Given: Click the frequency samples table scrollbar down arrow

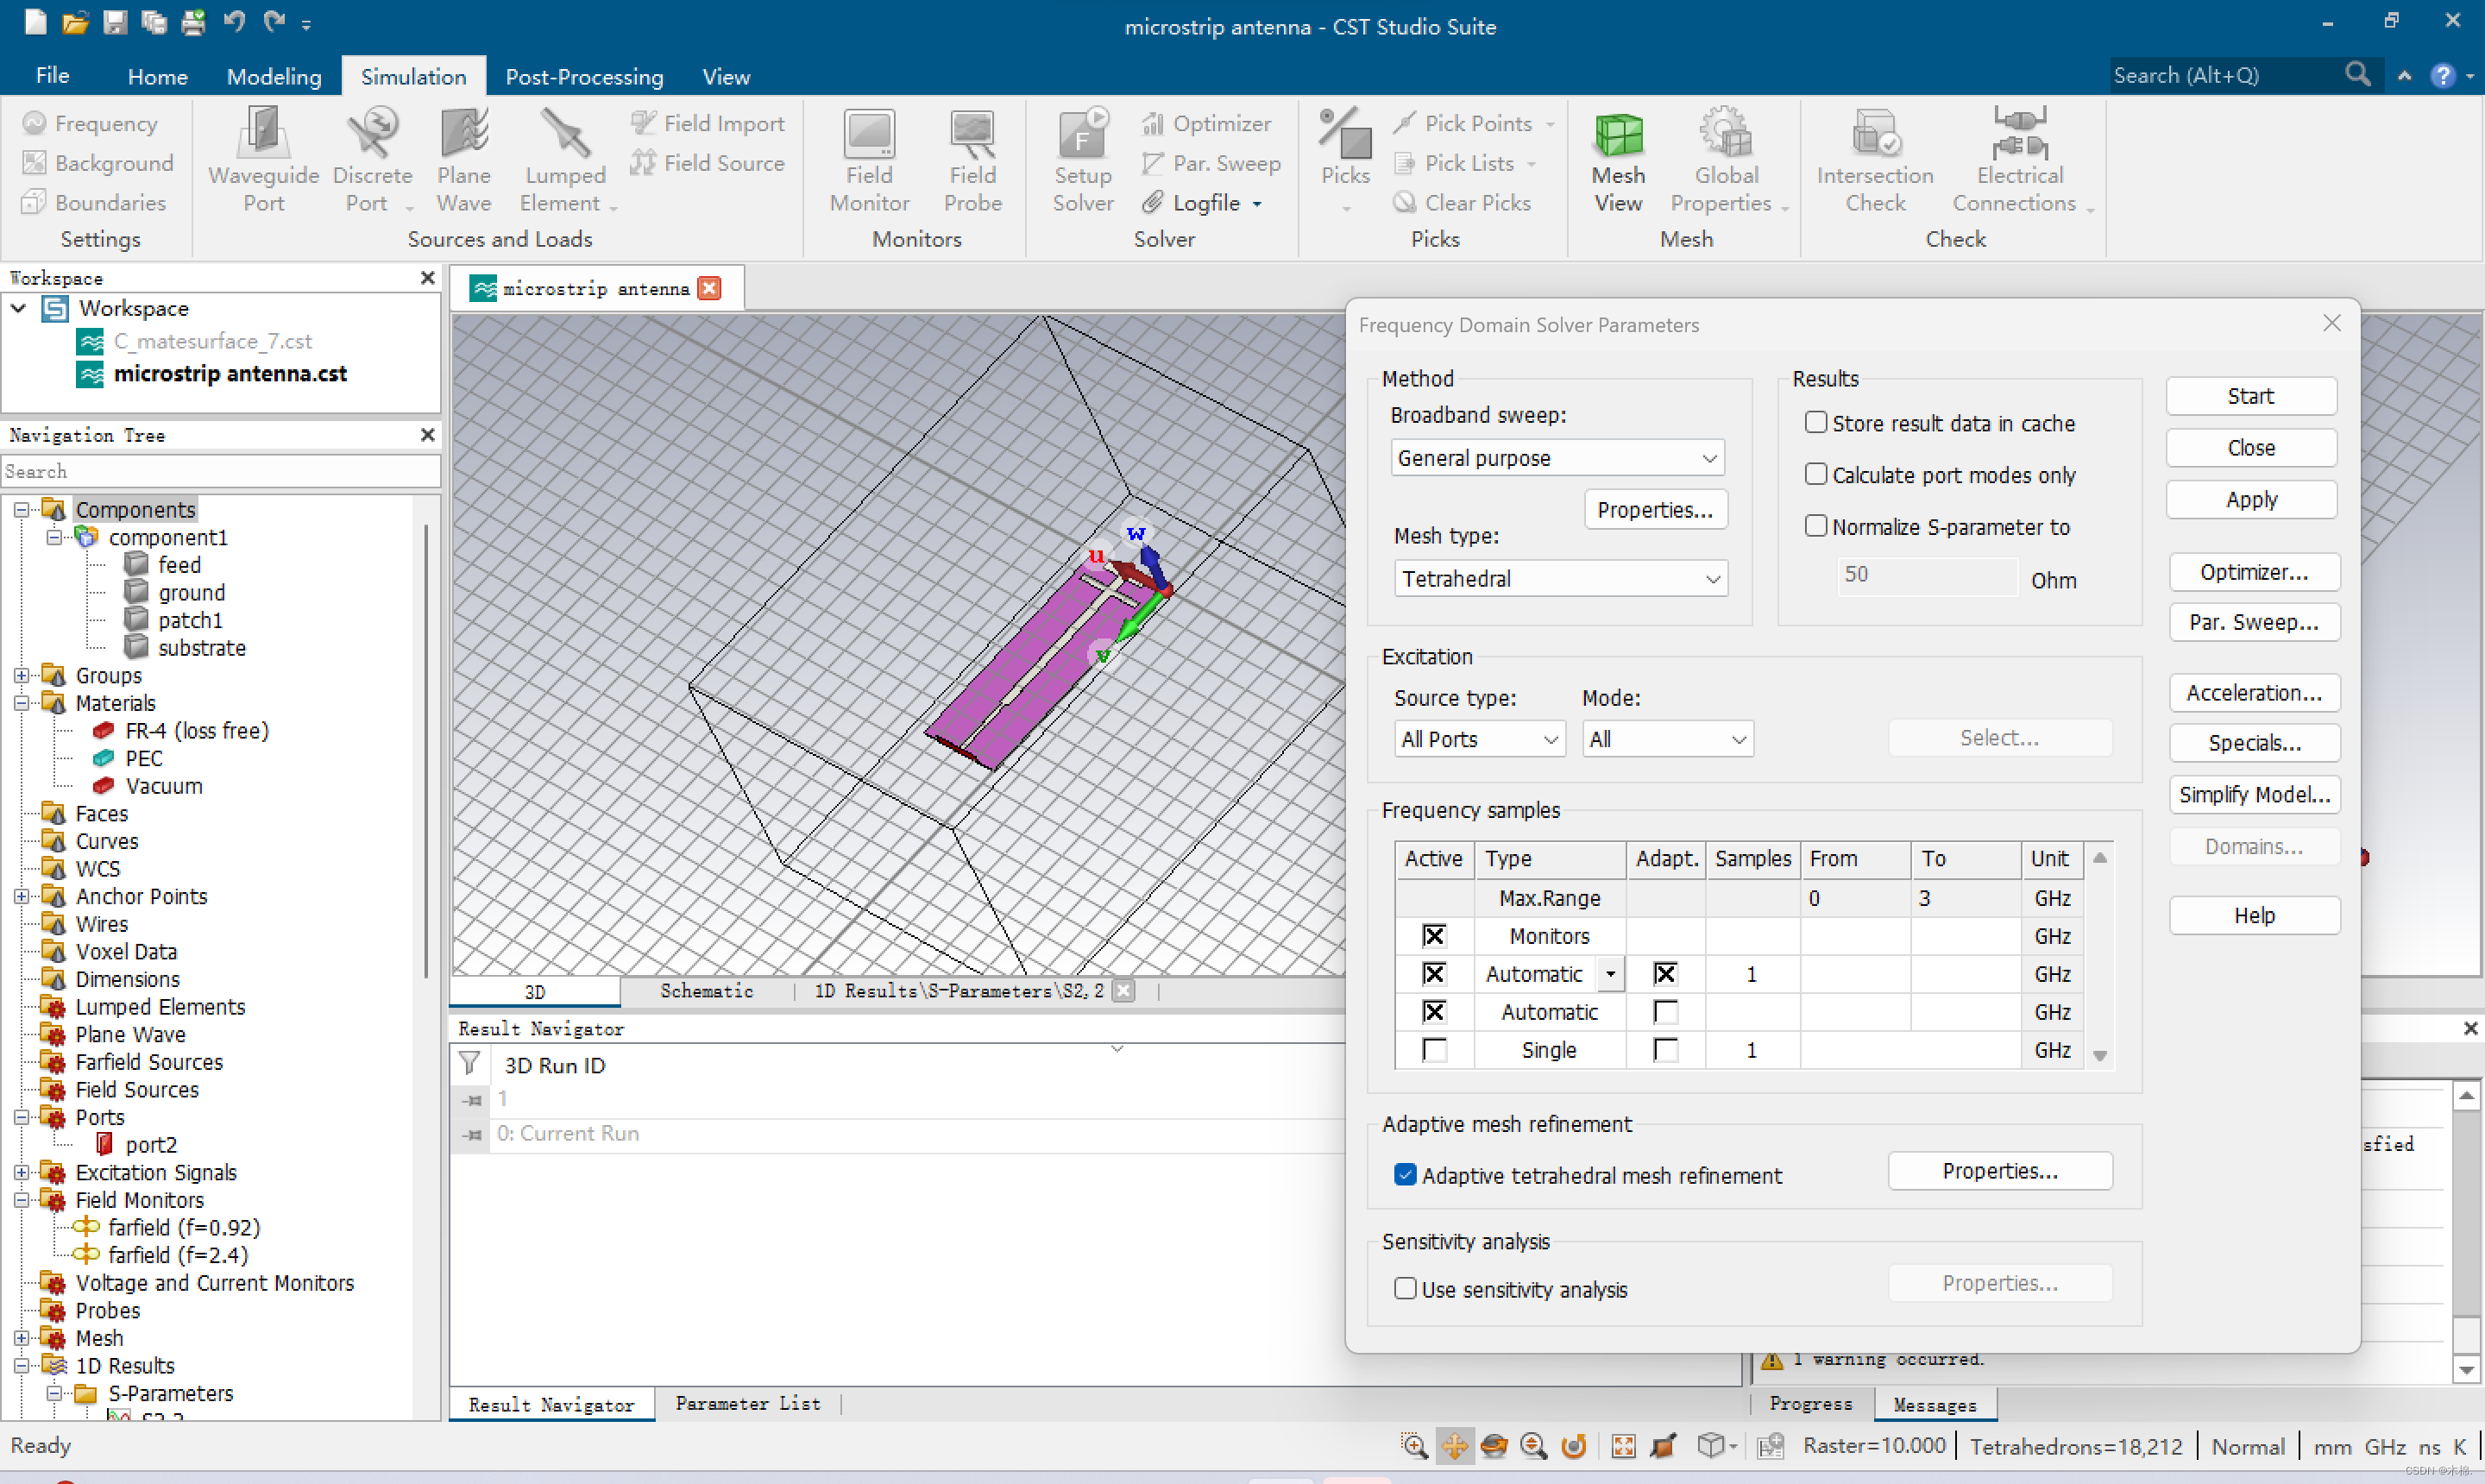Looking at the screenshot, I should click(x=2099, y=1056).
